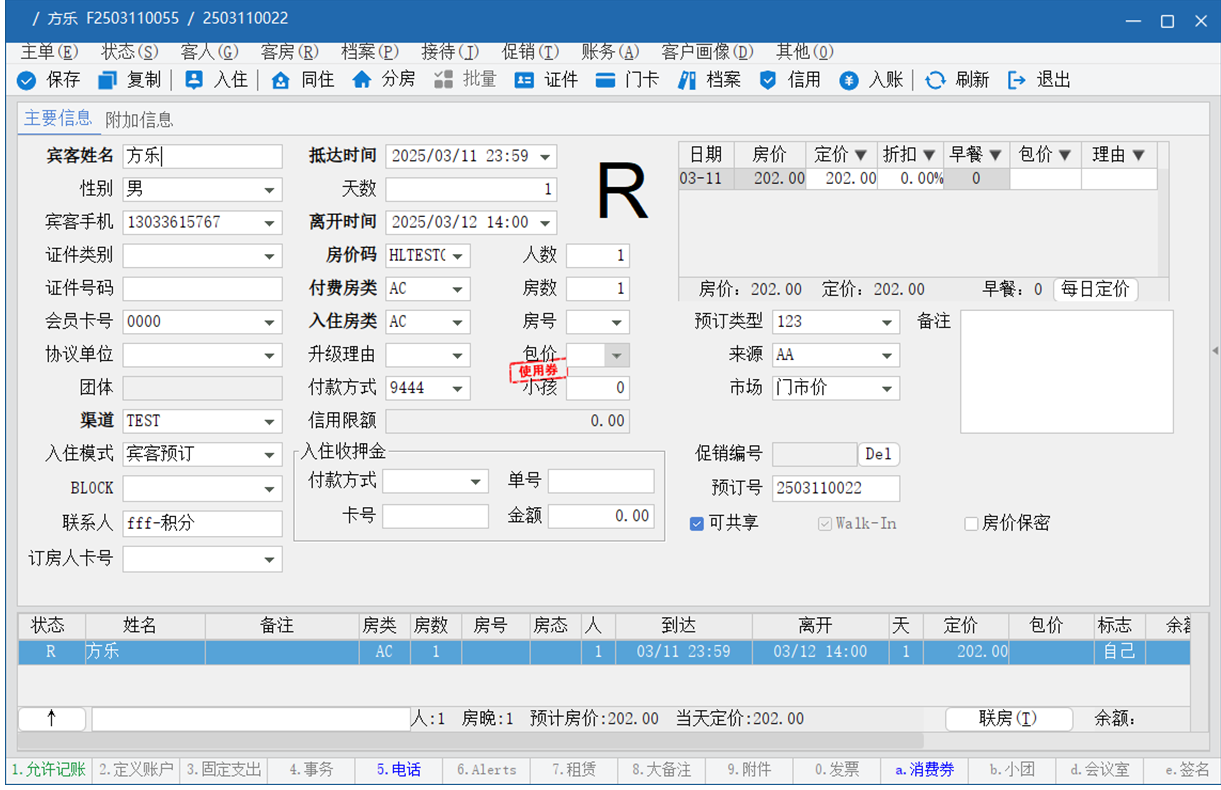The width and height of the screenshot is (1221, 790).
Task: Open the 主单 menu
Action: point(49,52)
